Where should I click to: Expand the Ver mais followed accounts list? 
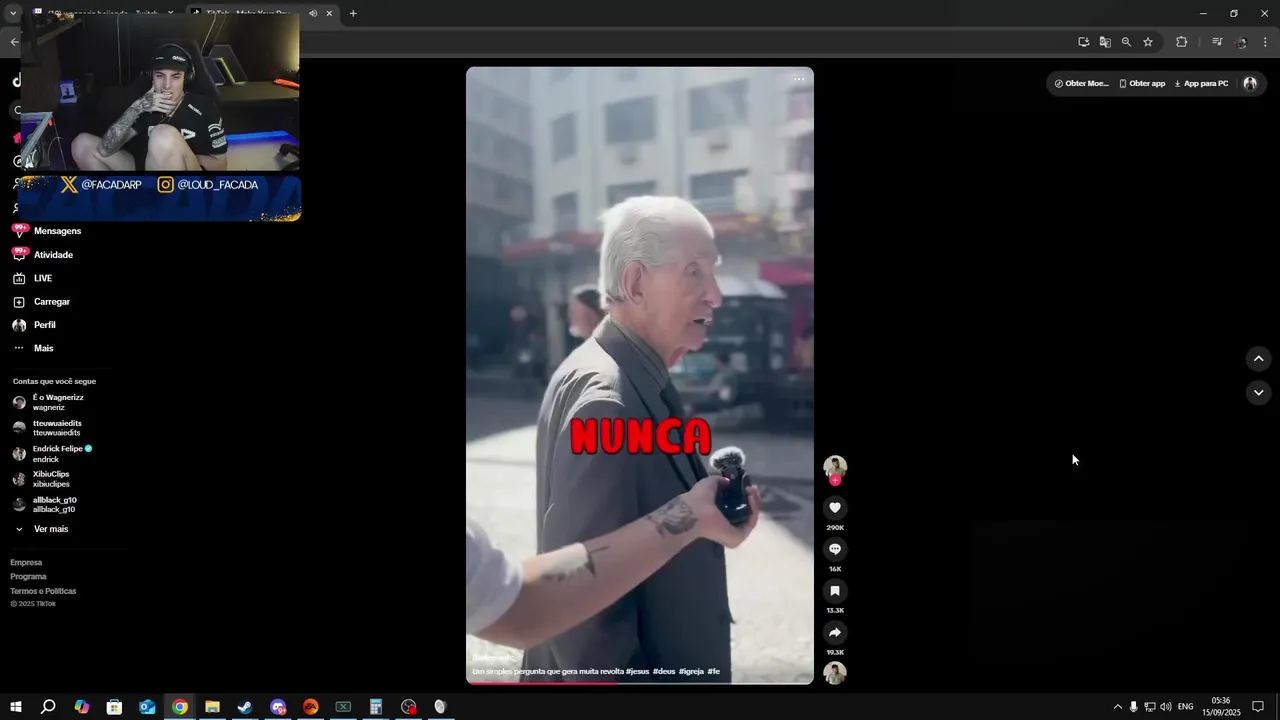click(x=41, y=529)
